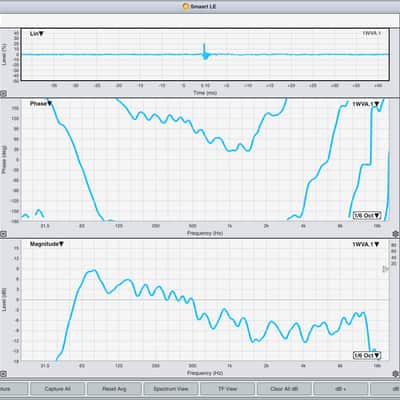Change the 1/6 Oct smoothing on the Magnitude plot
Viewport: 400px width, 400px height.
click(x=367, y=355)
